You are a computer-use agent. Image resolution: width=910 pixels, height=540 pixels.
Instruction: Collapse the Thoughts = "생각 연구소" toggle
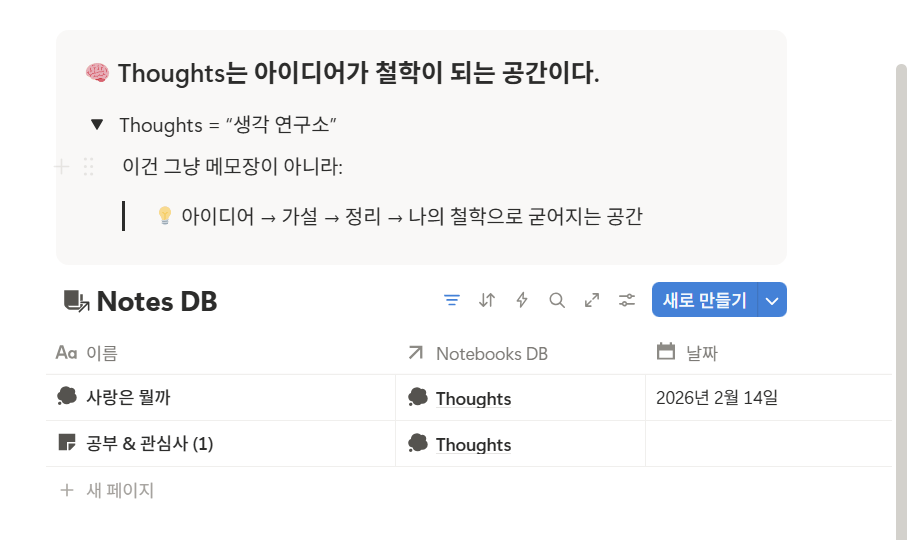[x=97, y=125]
